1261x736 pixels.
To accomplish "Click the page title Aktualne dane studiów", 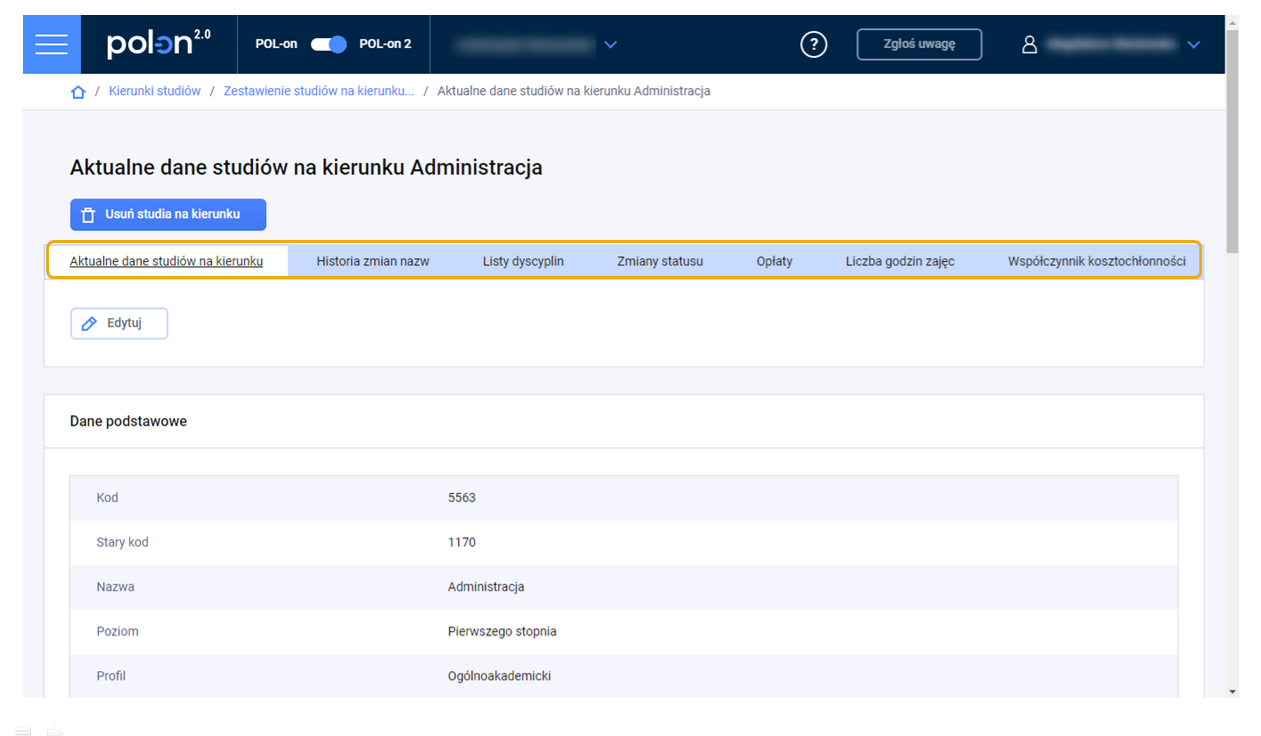I will click(306, 167).
